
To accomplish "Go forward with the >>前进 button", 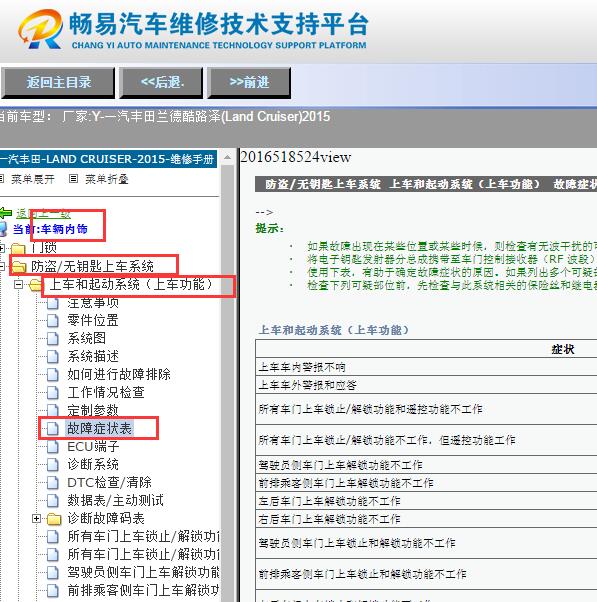I will coord(249,83).
